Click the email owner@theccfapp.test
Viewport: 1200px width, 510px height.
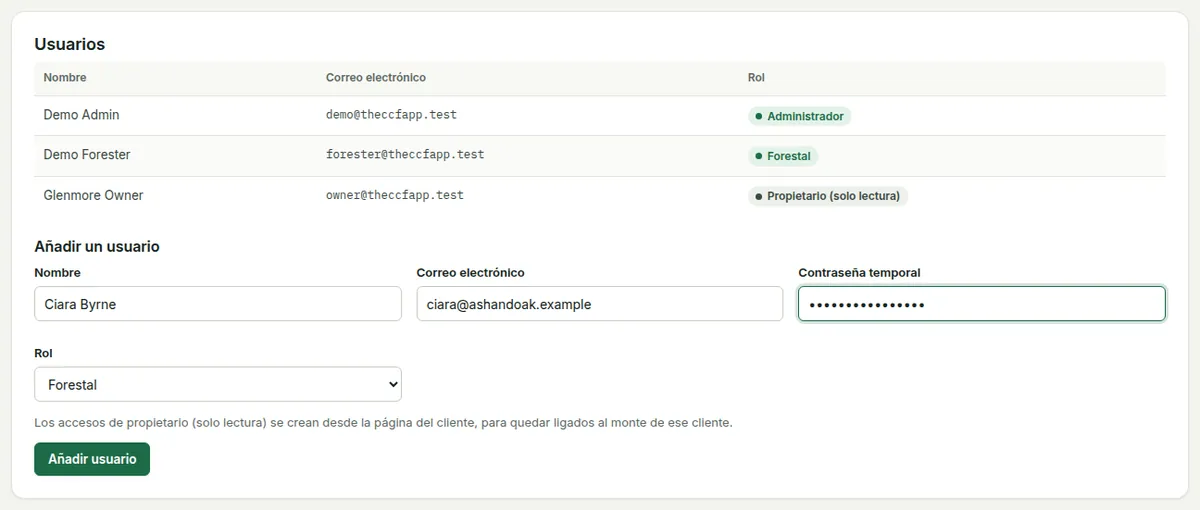tap(395, 195)
